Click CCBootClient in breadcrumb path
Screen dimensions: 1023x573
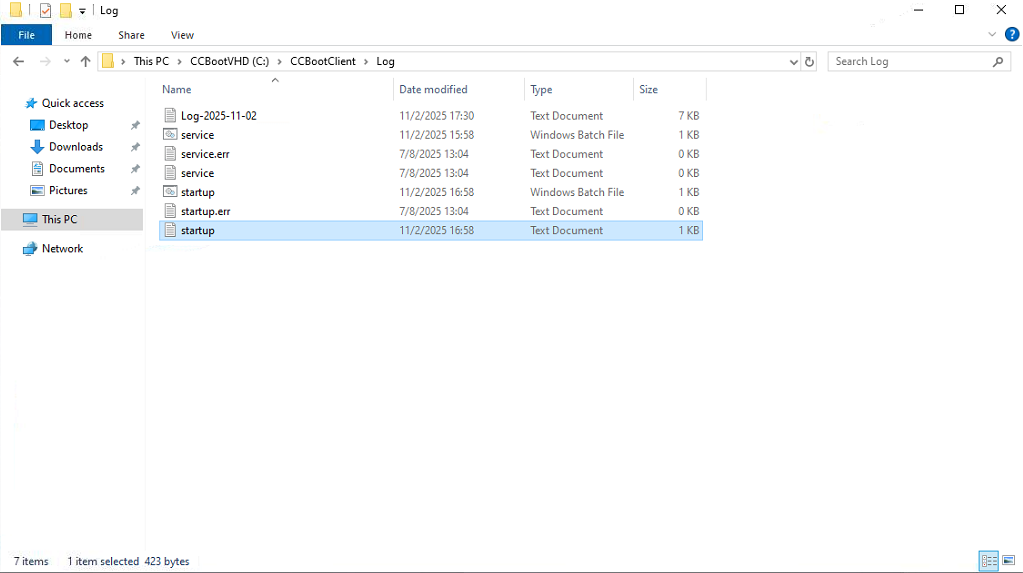pos(322,61)
